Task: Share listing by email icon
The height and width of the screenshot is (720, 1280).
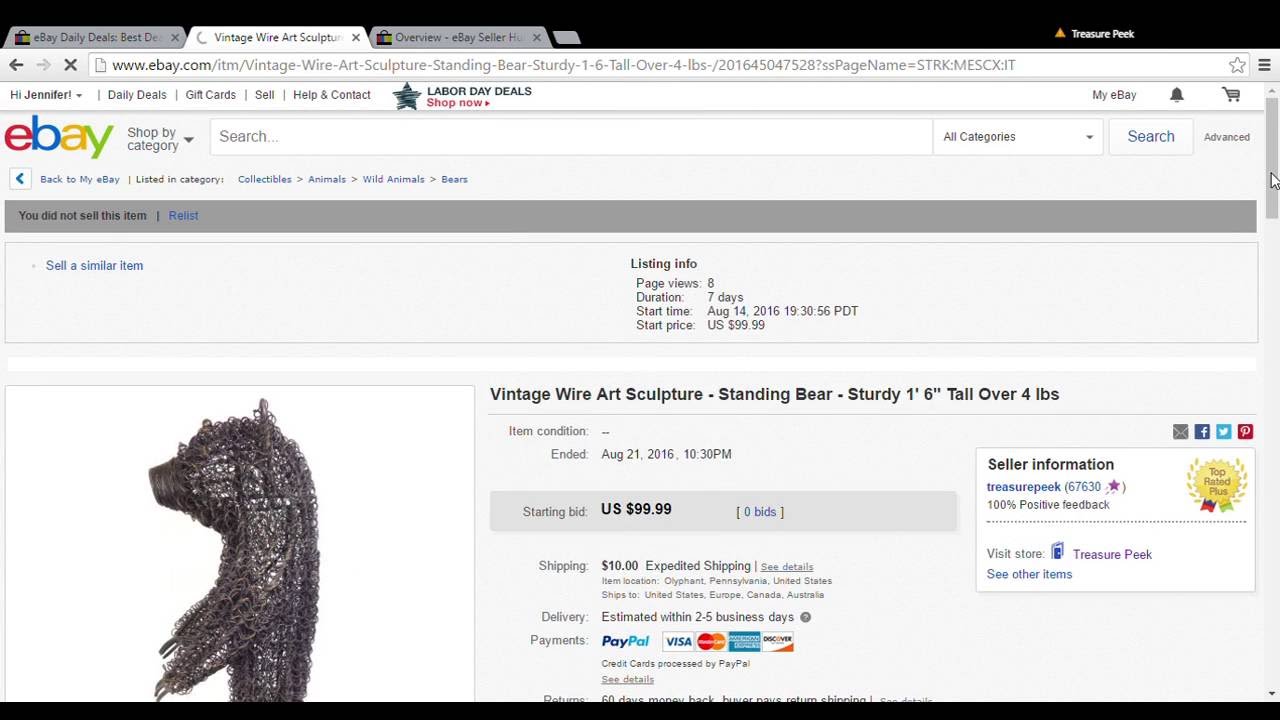Action: click(x=1181, y=432)
